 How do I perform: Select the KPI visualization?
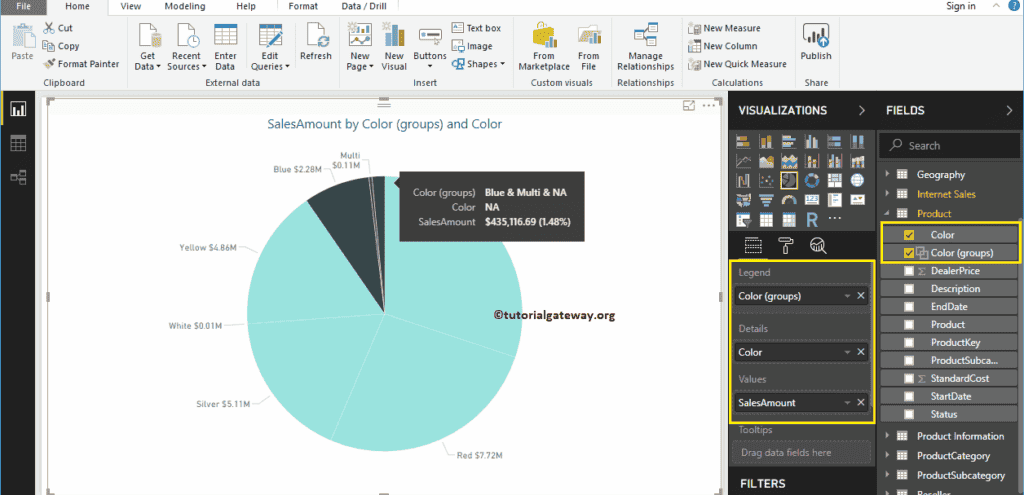[857, 200]
